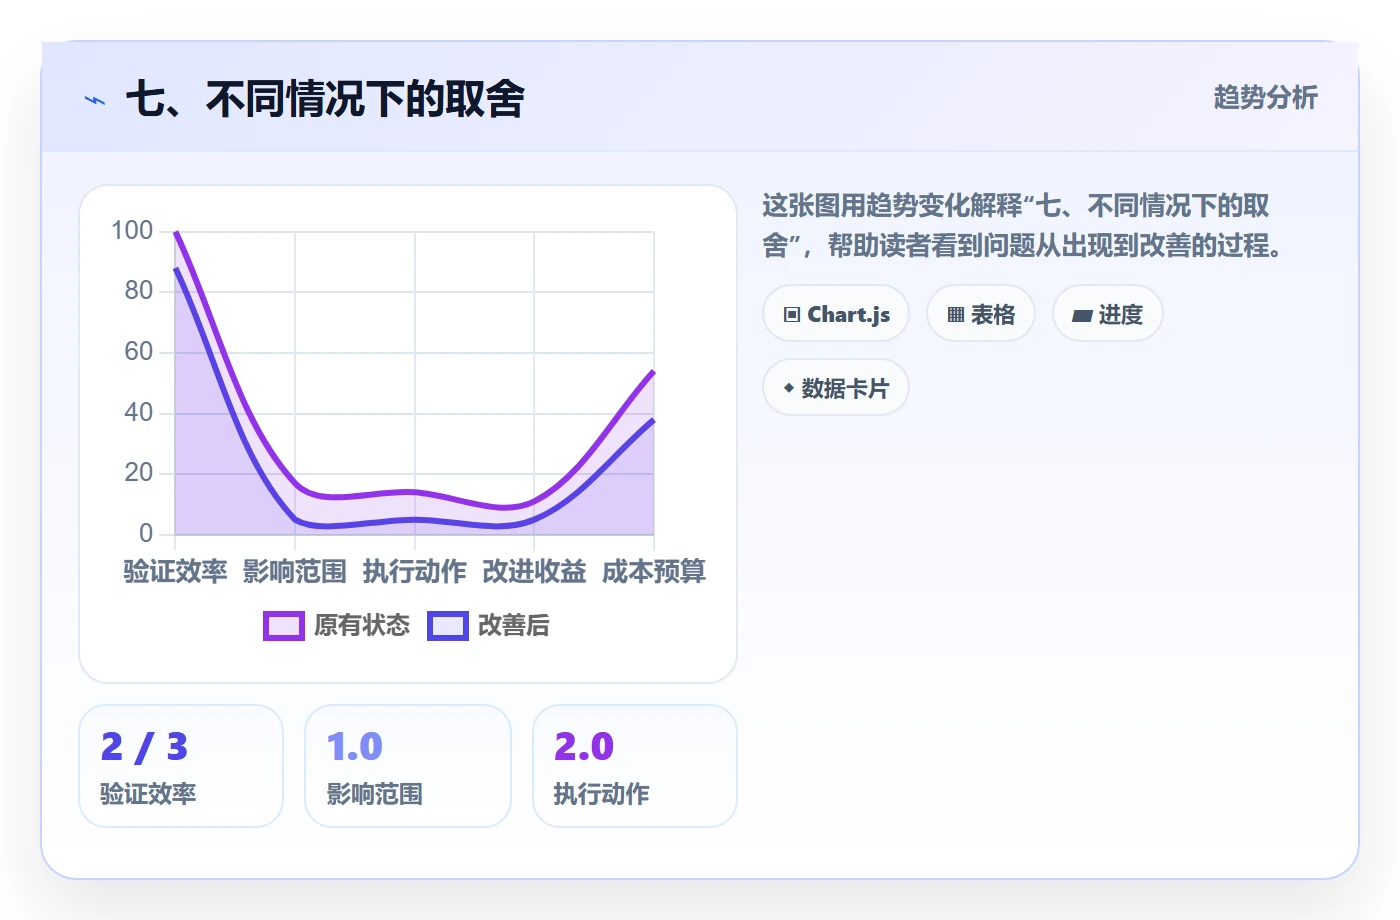Click the 改善后 legend label

click(x=514, y=626)
